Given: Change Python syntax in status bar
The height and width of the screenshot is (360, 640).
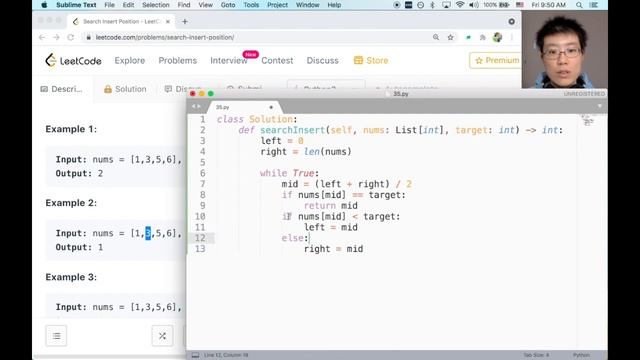Looking at the screenshot, I should tap(581, 355).
